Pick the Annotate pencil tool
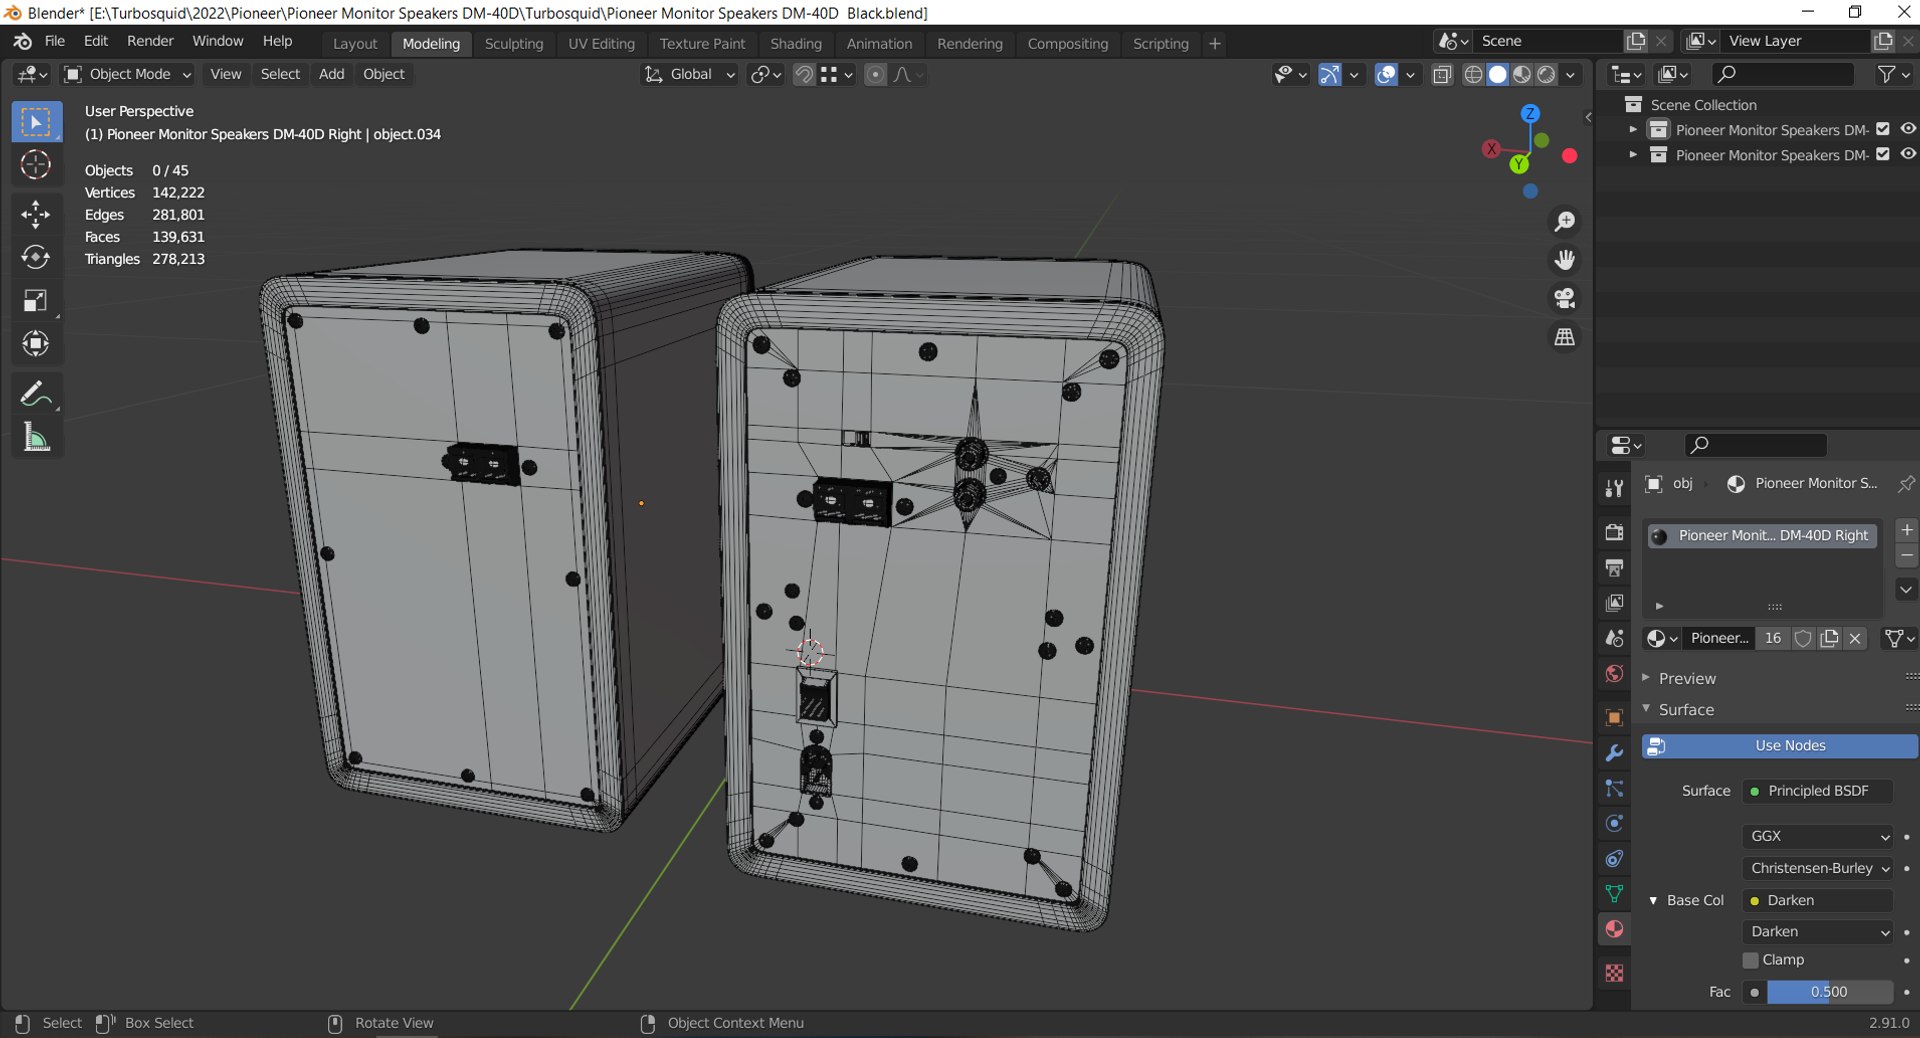Image resolution: width=1920 pixels, height=1038 pixels. [x=36, y=394]
